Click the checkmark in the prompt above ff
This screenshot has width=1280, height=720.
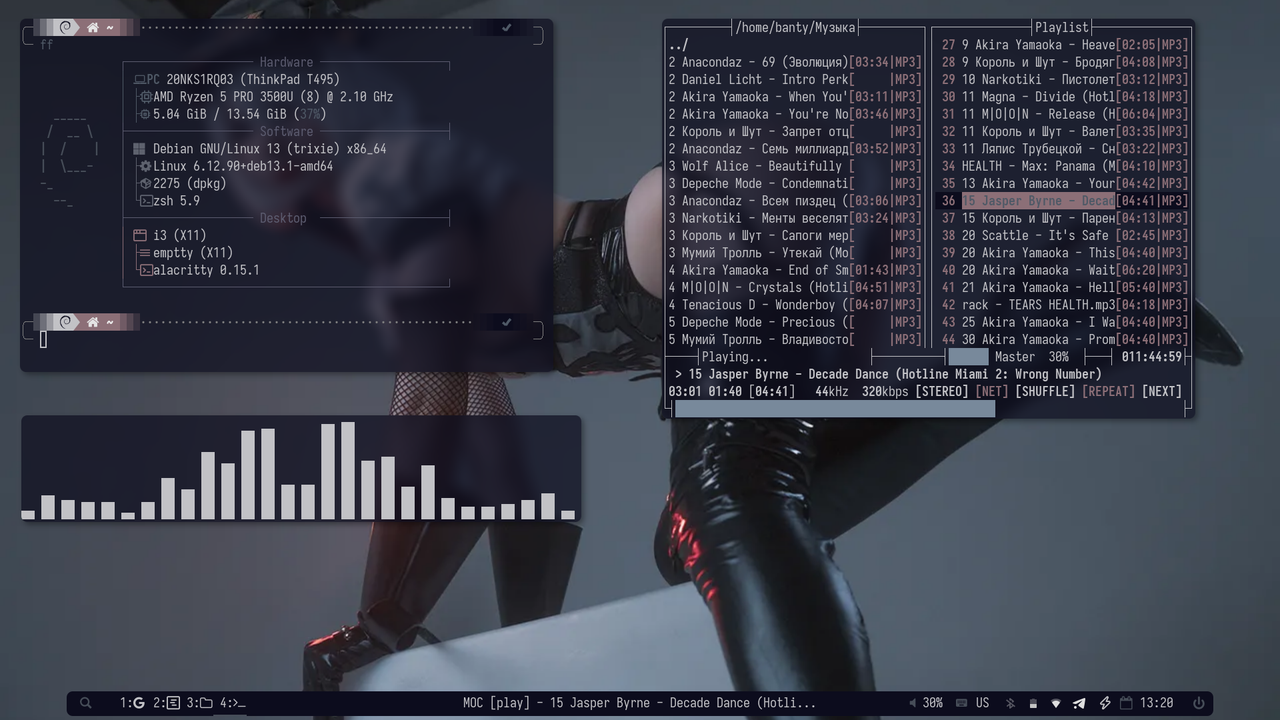507,28
